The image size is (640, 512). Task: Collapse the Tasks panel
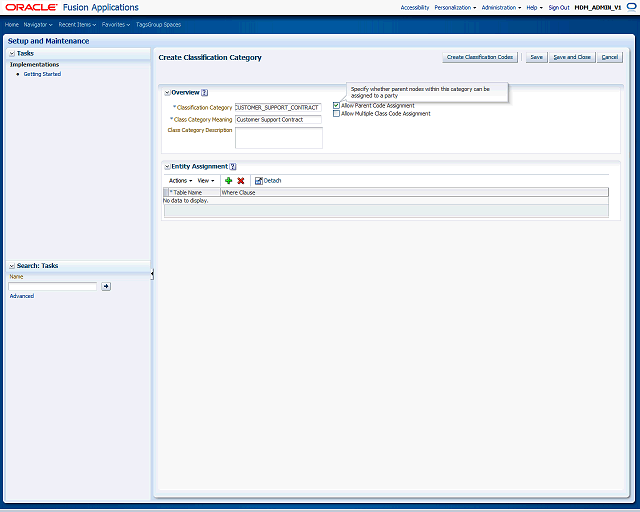point(12,53)
